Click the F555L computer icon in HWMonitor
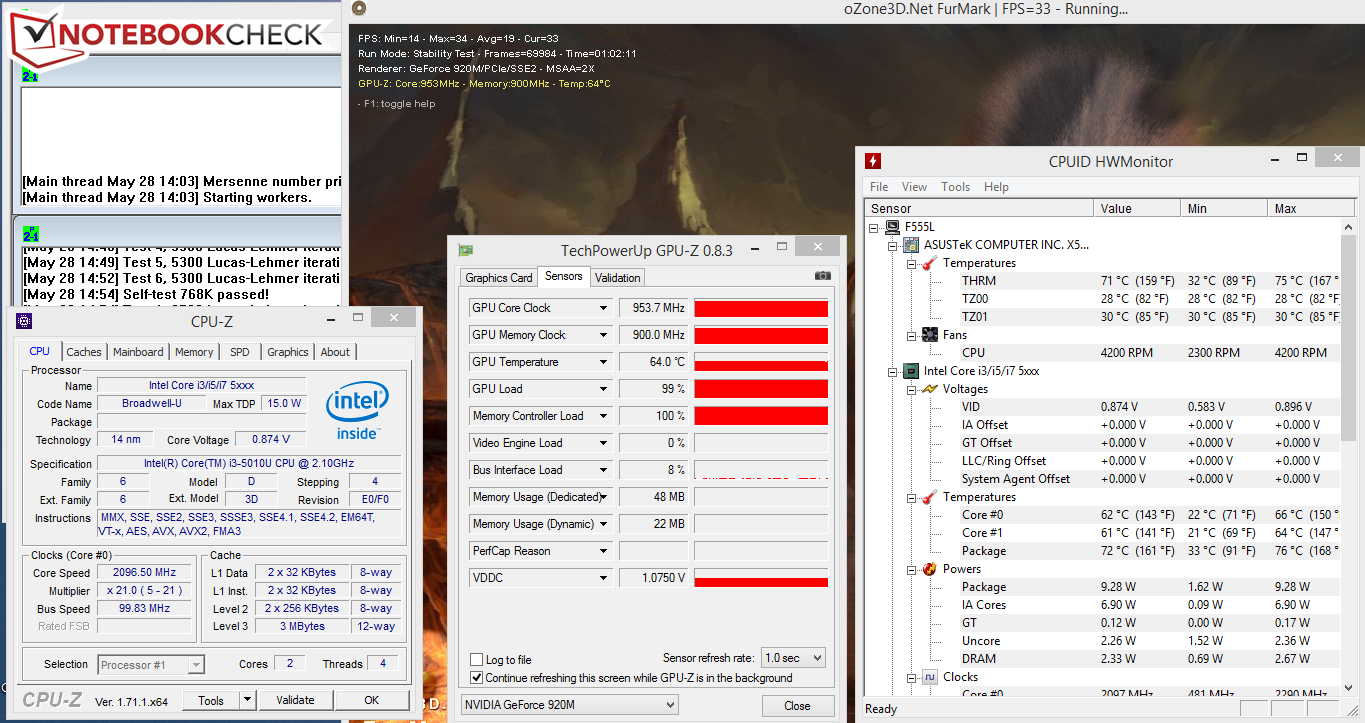 tap(893, 227)
